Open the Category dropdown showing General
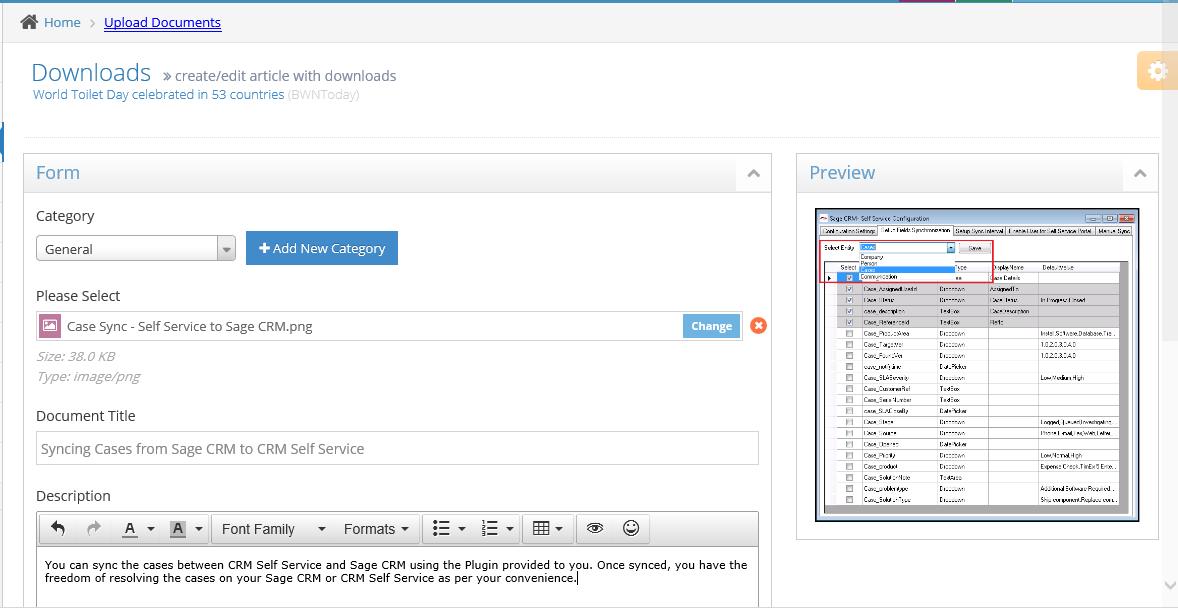This screenshot has height=608, width=1178. [136, 249]
